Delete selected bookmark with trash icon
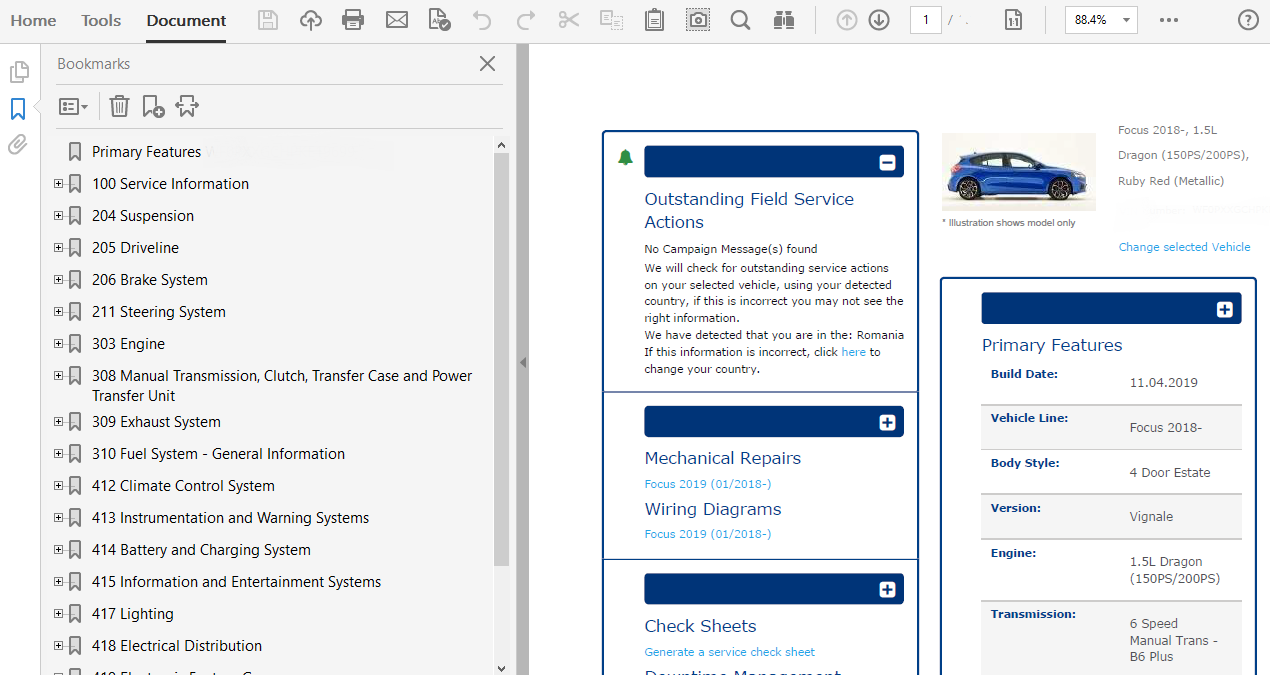The image size is (1270, 675). tap(119, 106)
